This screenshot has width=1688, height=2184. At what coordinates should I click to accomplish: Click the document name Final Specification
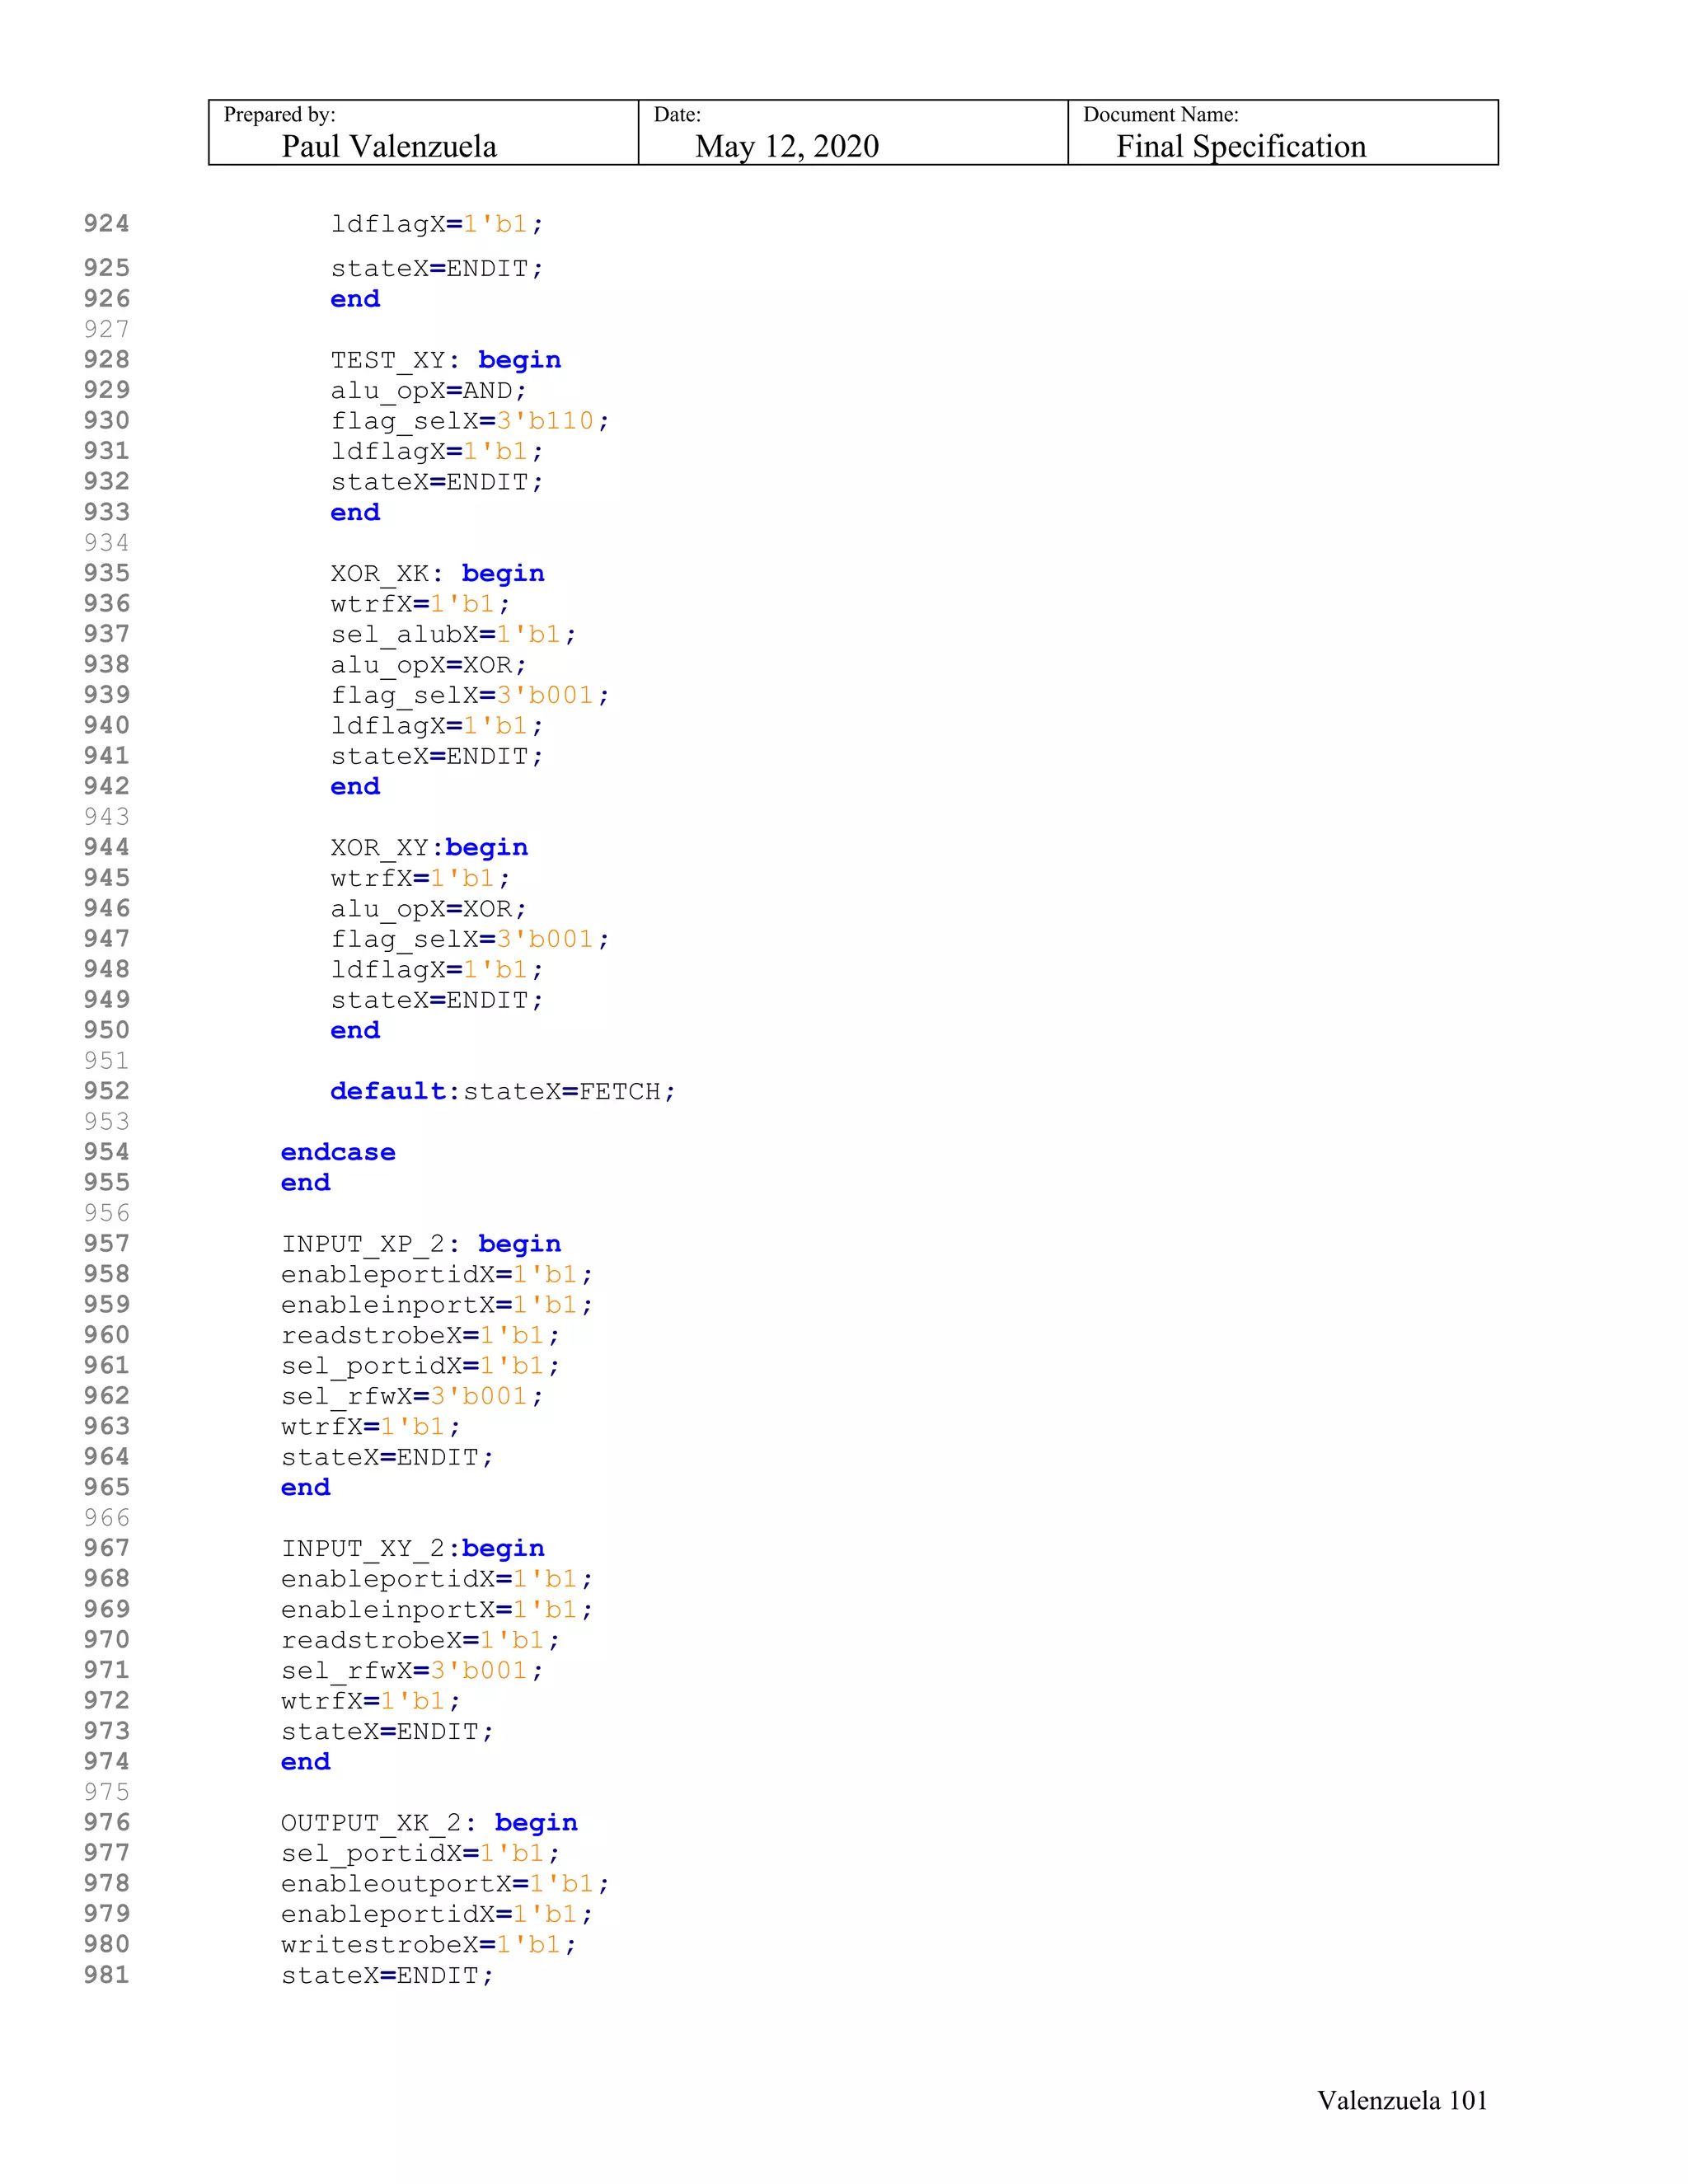pyautogui.click(x=1241, y=147)
